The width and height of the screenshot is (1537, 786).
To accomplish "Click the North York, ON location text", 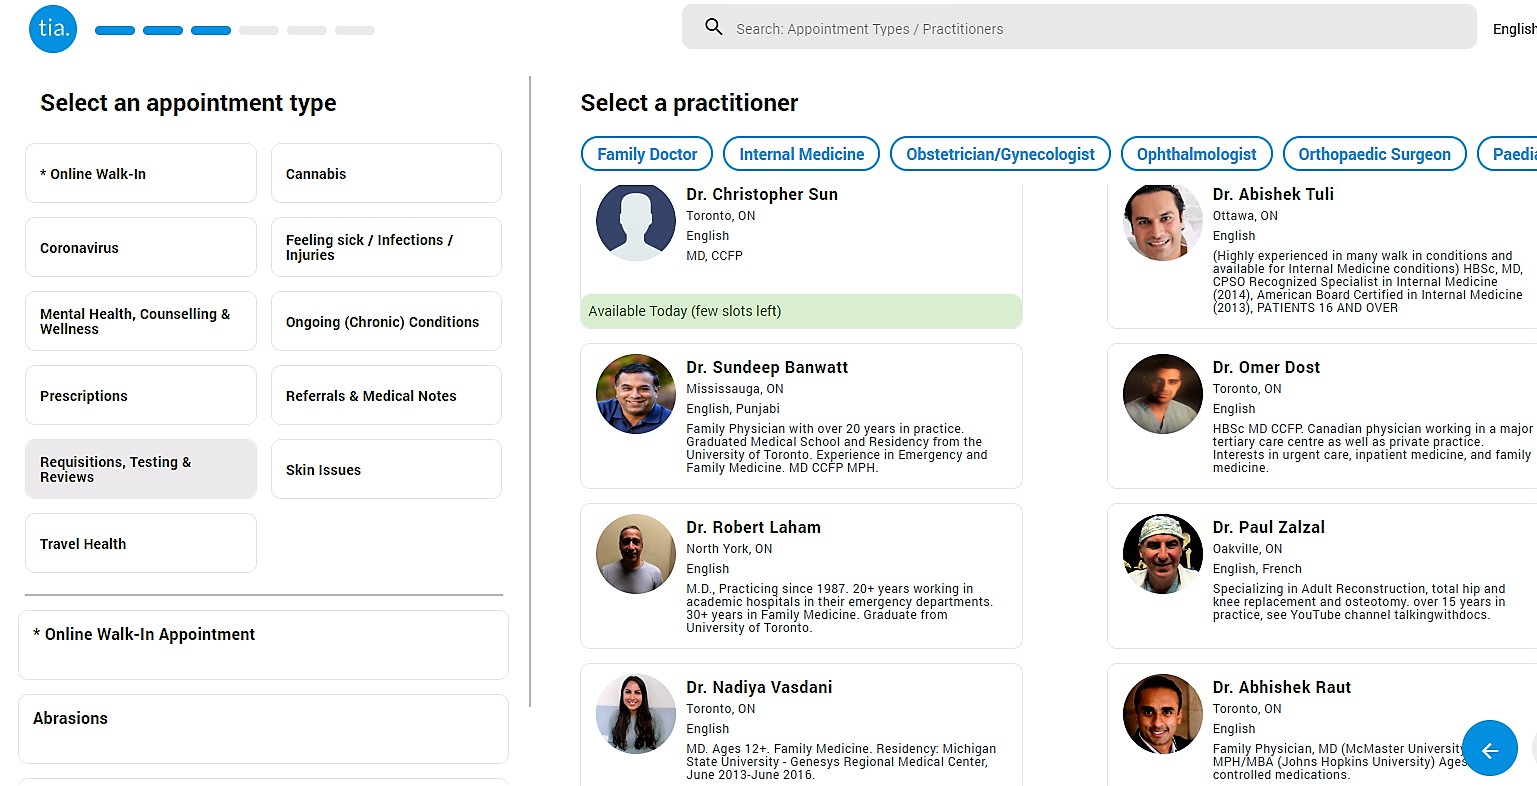I will tap(729, 549).
